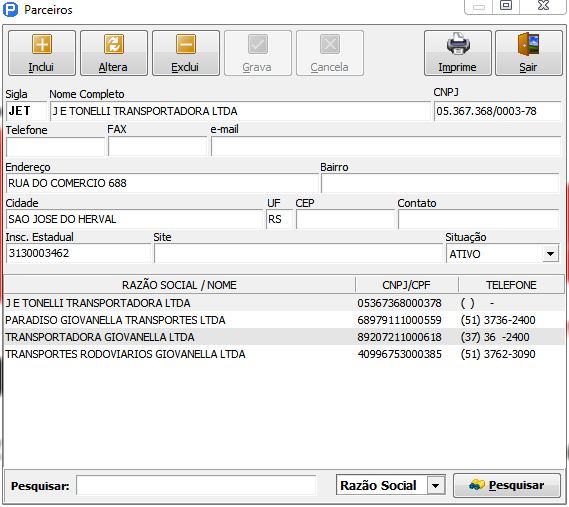Image resolution: width=569 pixels, height=507 pixels.
Task: Click the empty Contato field
Action: pyautogui.click(x=478, y=219)
